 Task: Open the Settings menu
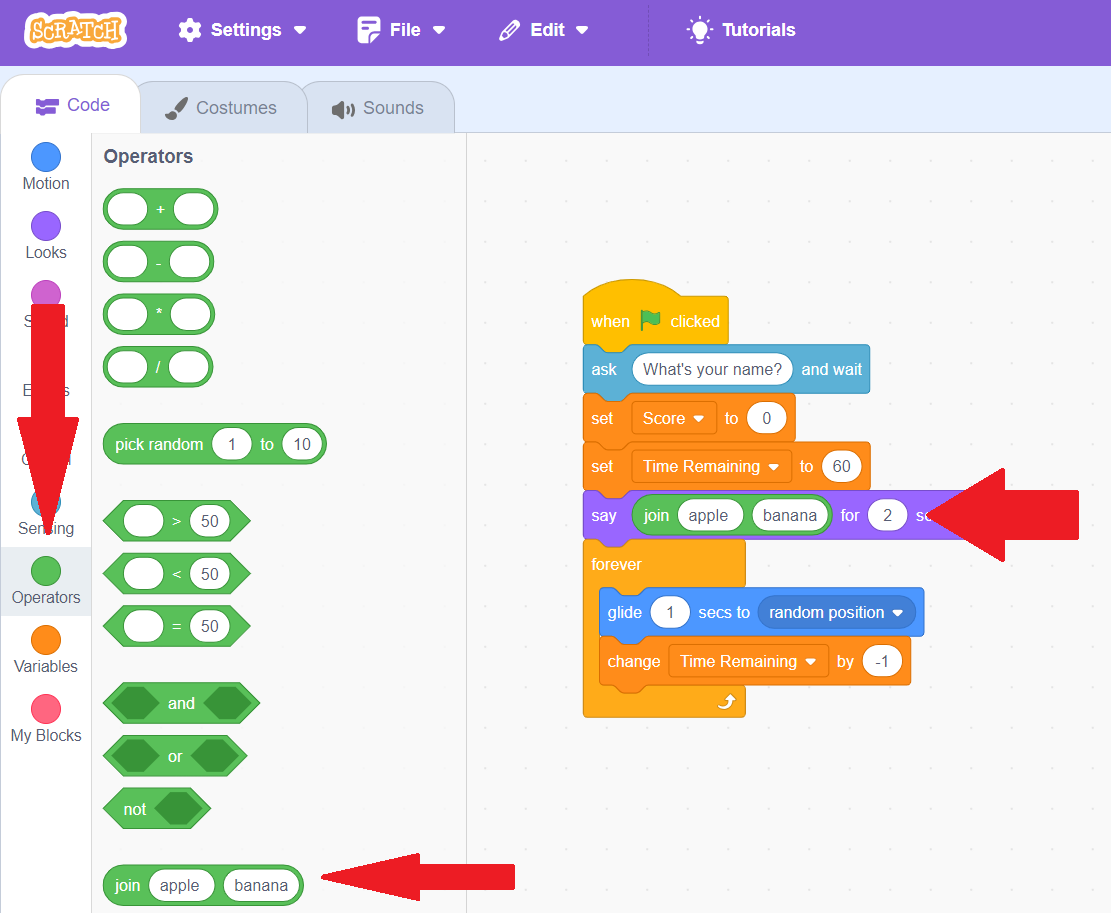coord(242,30)
